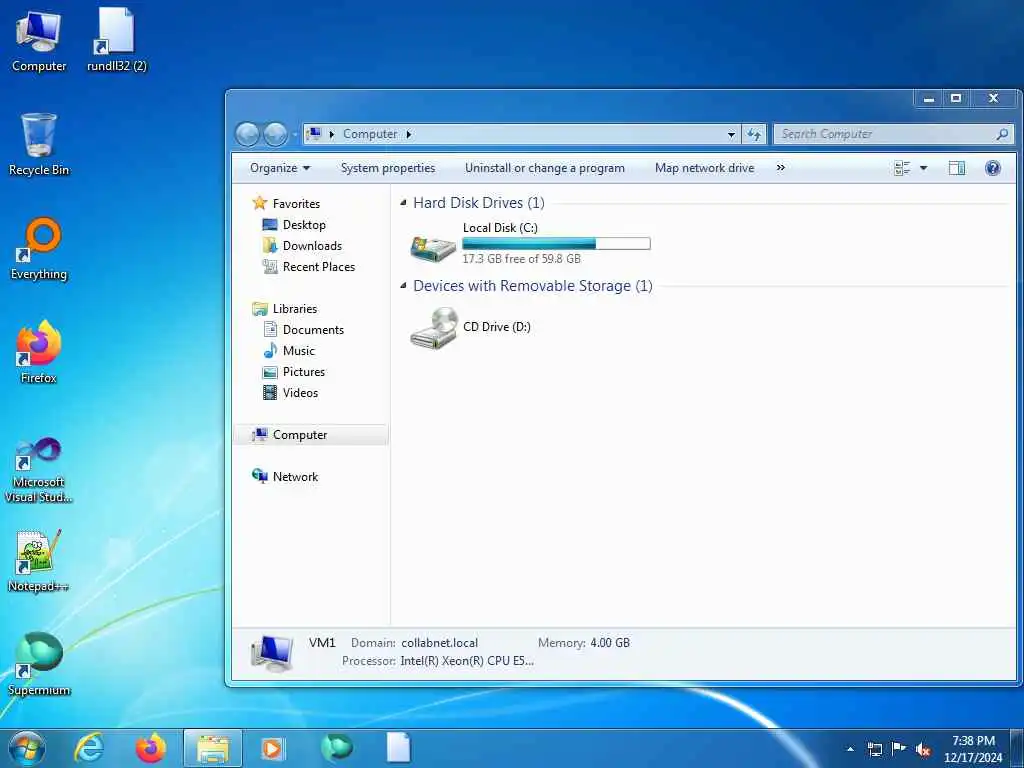
Task: Open the Music library
Action: click(x=298, y=351)
